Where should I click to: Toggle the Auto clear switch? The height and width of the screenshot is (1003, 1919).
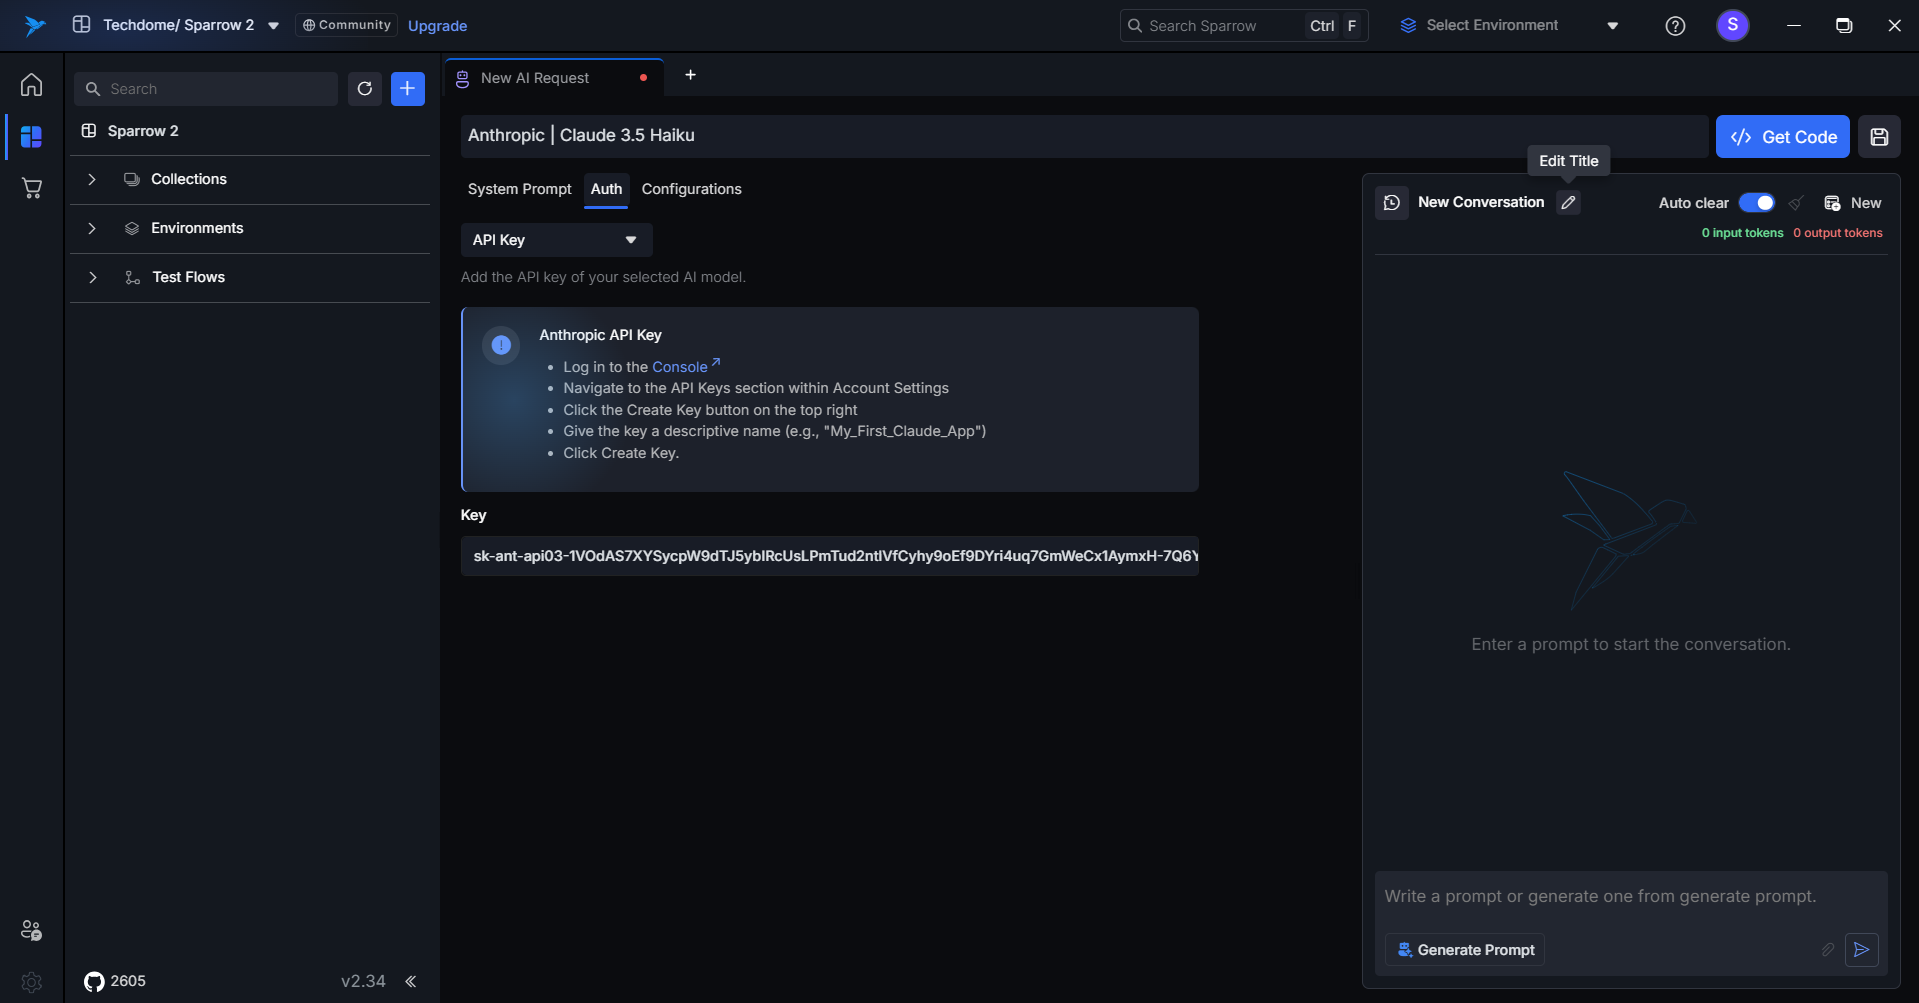1756,203
